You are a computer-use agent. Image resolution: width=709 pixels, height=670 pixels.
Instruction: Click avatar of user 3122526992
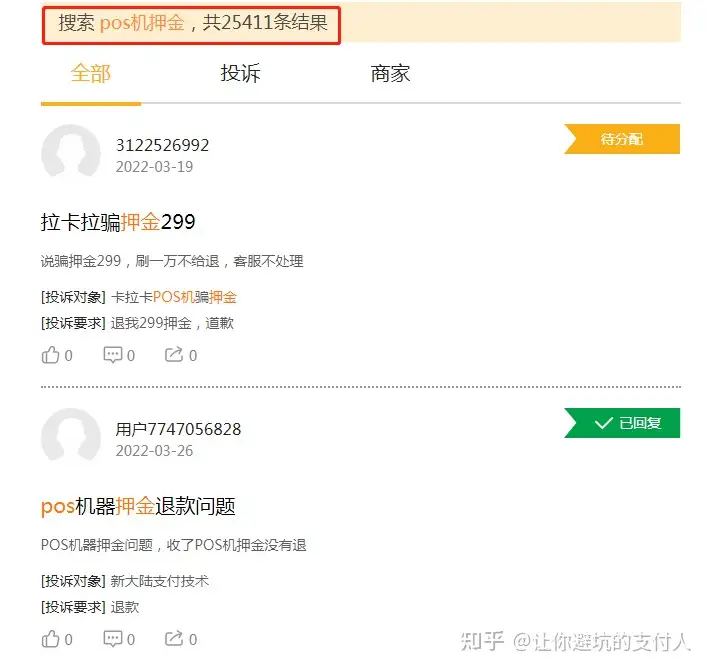pyautogui.click(x=71, y=151)
